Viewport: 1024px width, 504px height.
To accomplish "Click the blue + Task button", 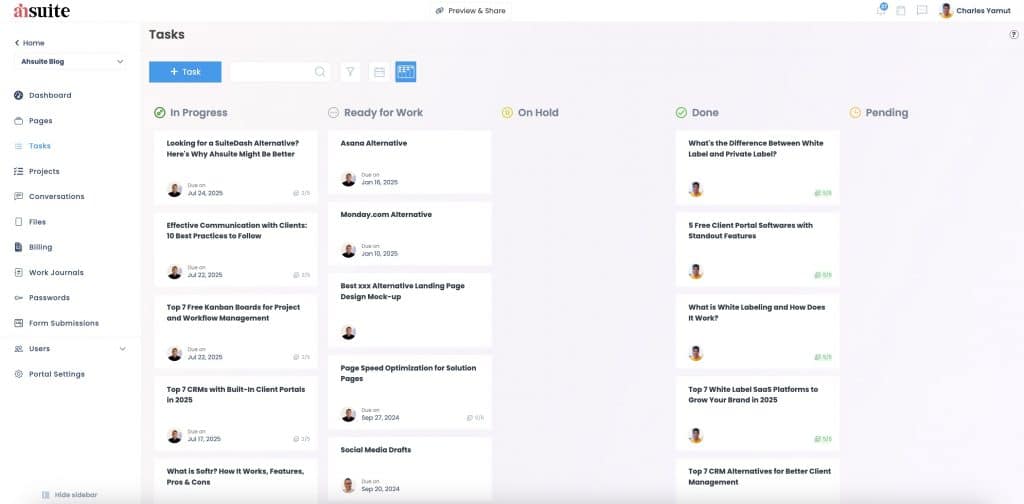I will point(185,72).
